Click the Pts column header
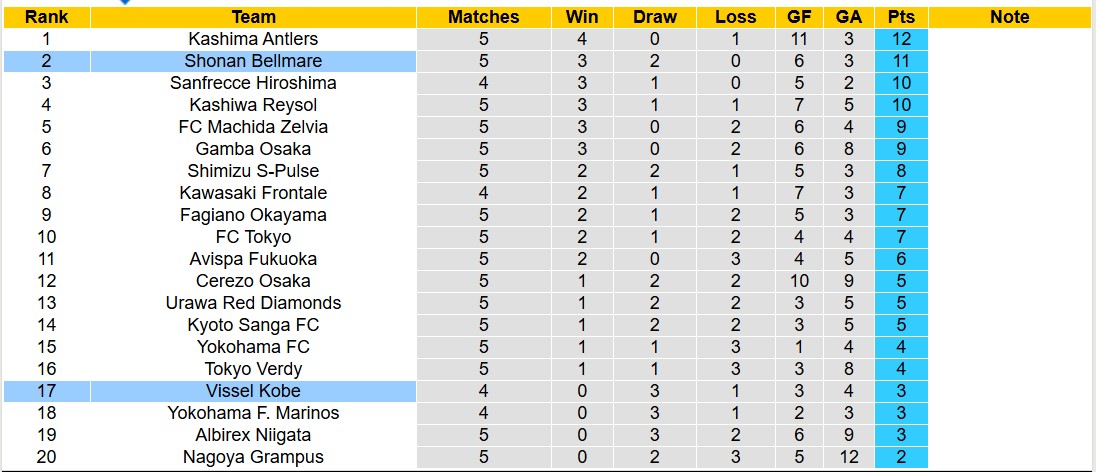This screenshot has height=472, width=1096. point(900,17)
